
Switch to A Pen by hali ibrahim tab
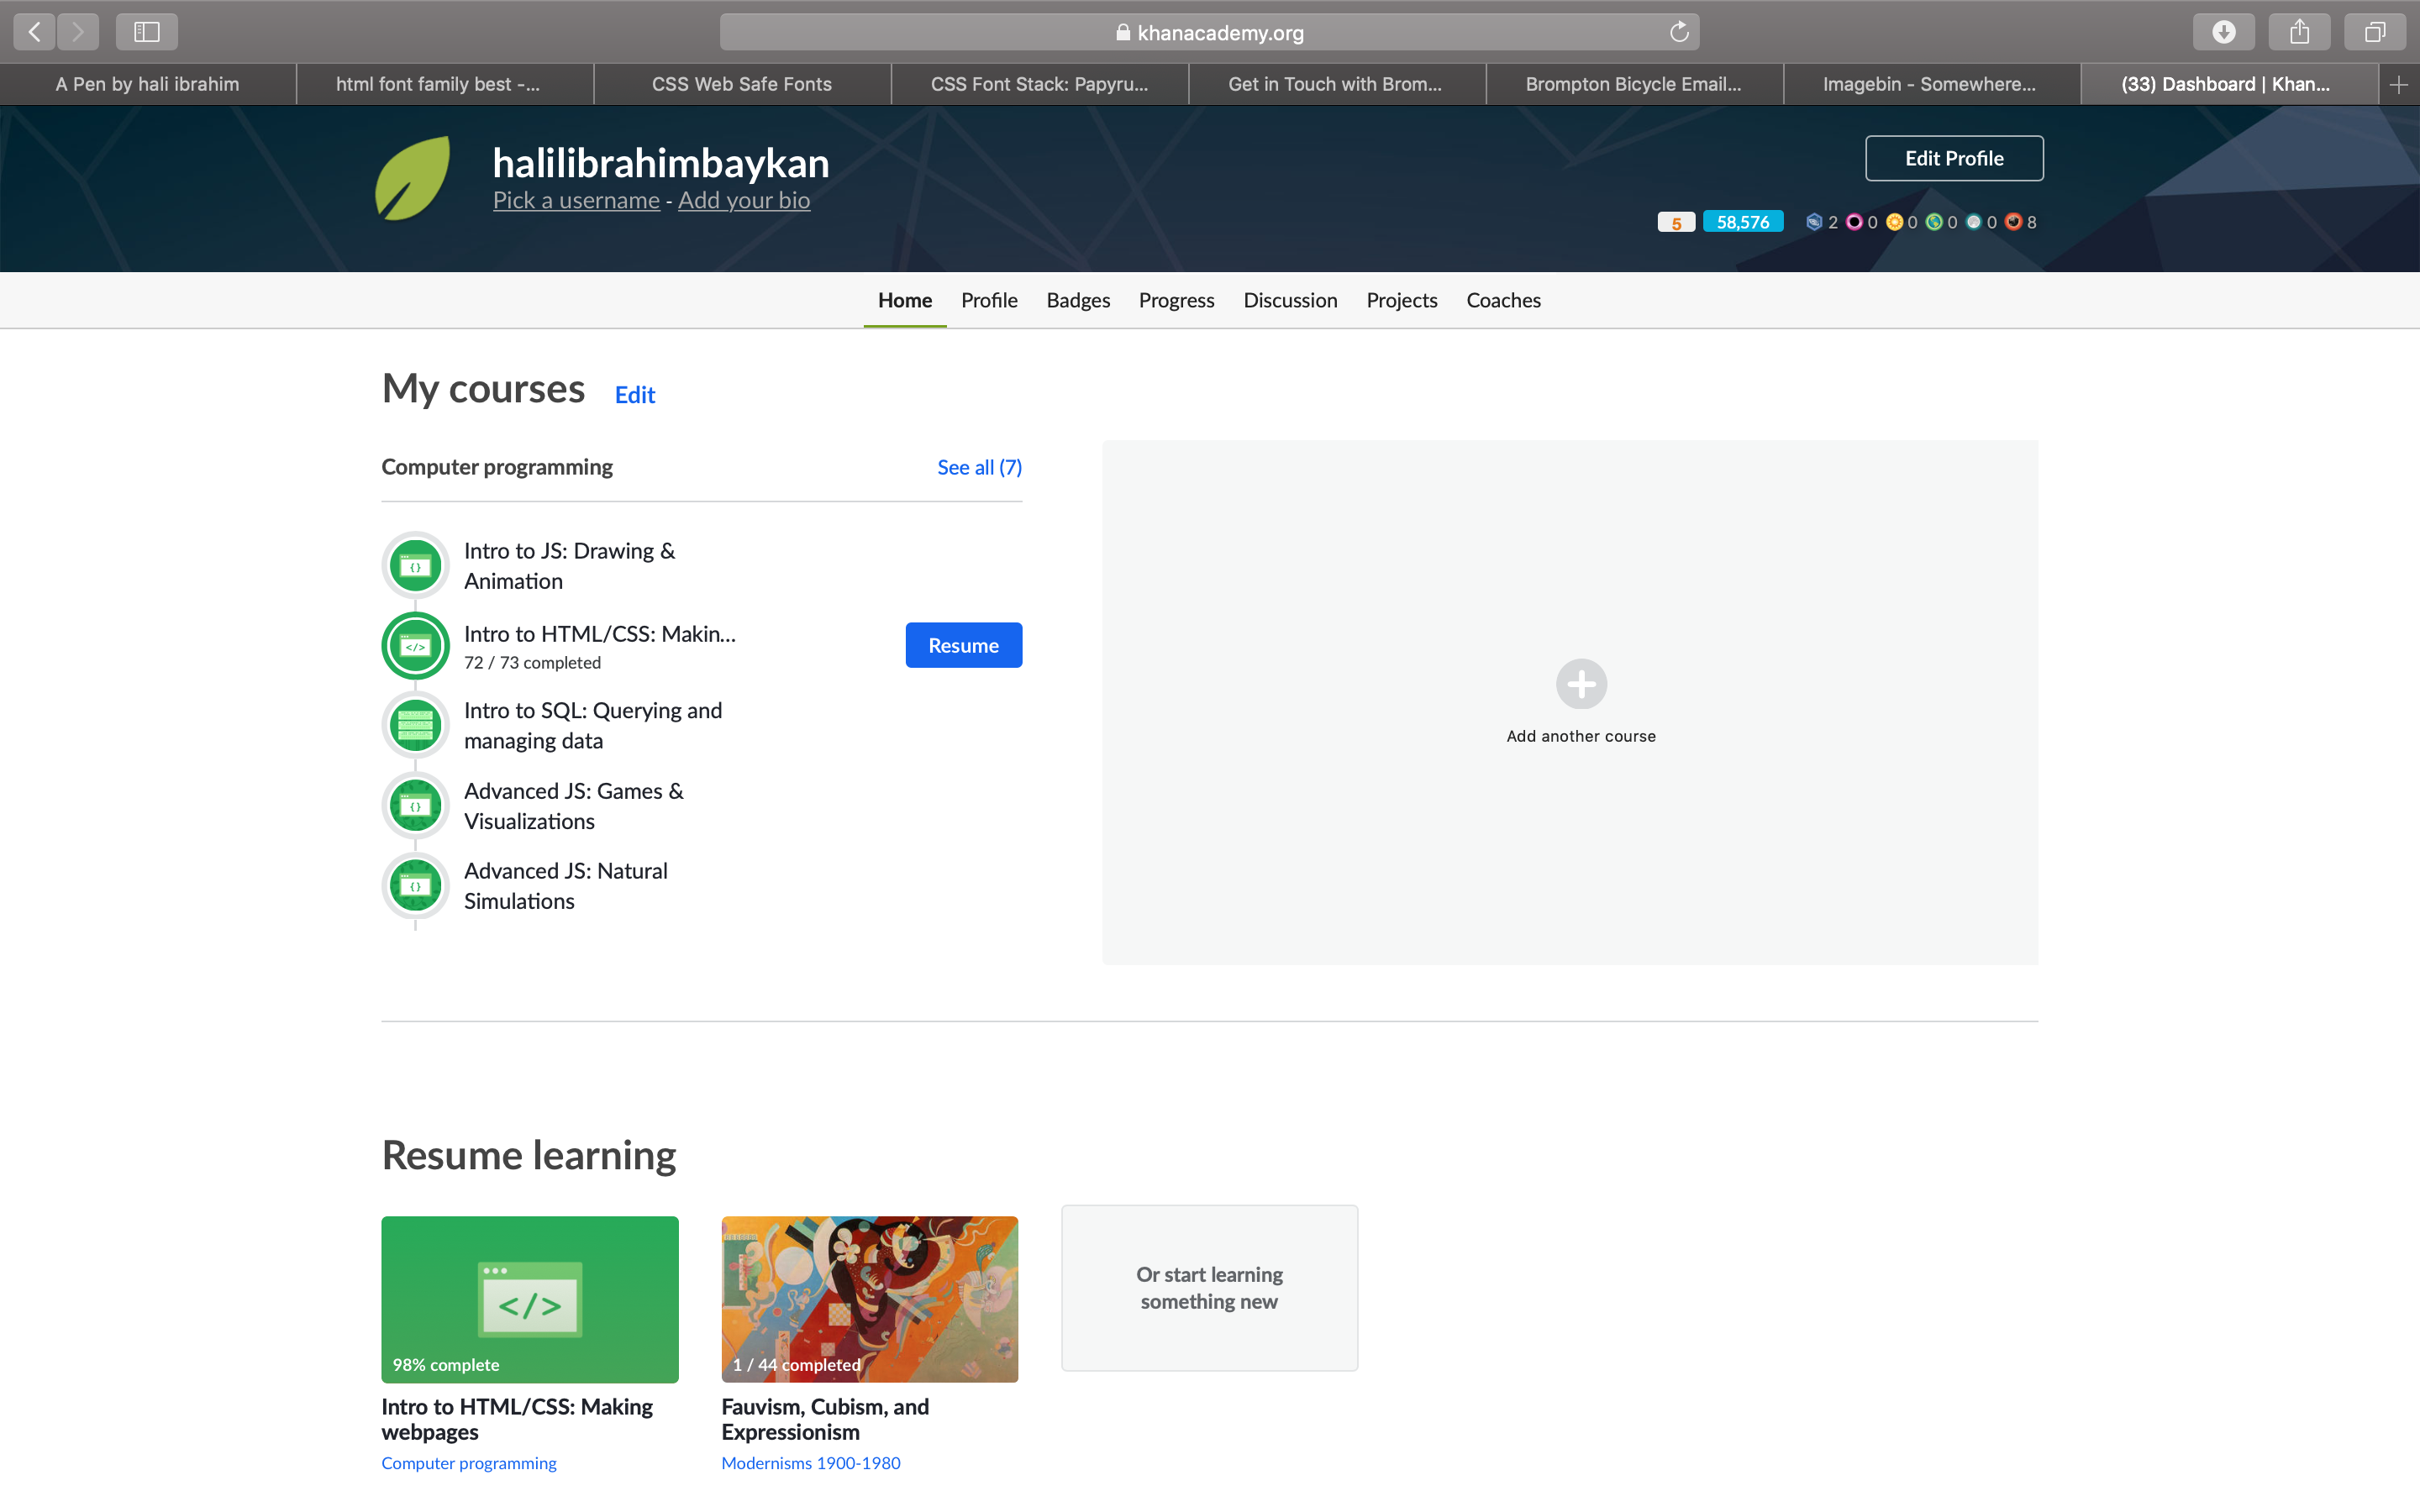pos(148,85)
